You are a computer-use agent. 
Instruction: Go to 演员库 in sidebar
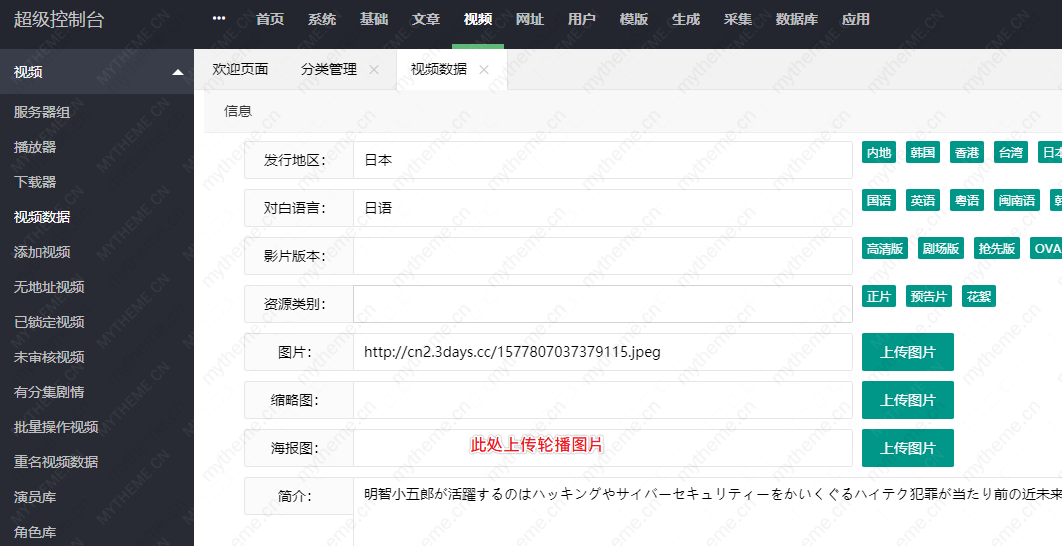(x=35, y=497)
